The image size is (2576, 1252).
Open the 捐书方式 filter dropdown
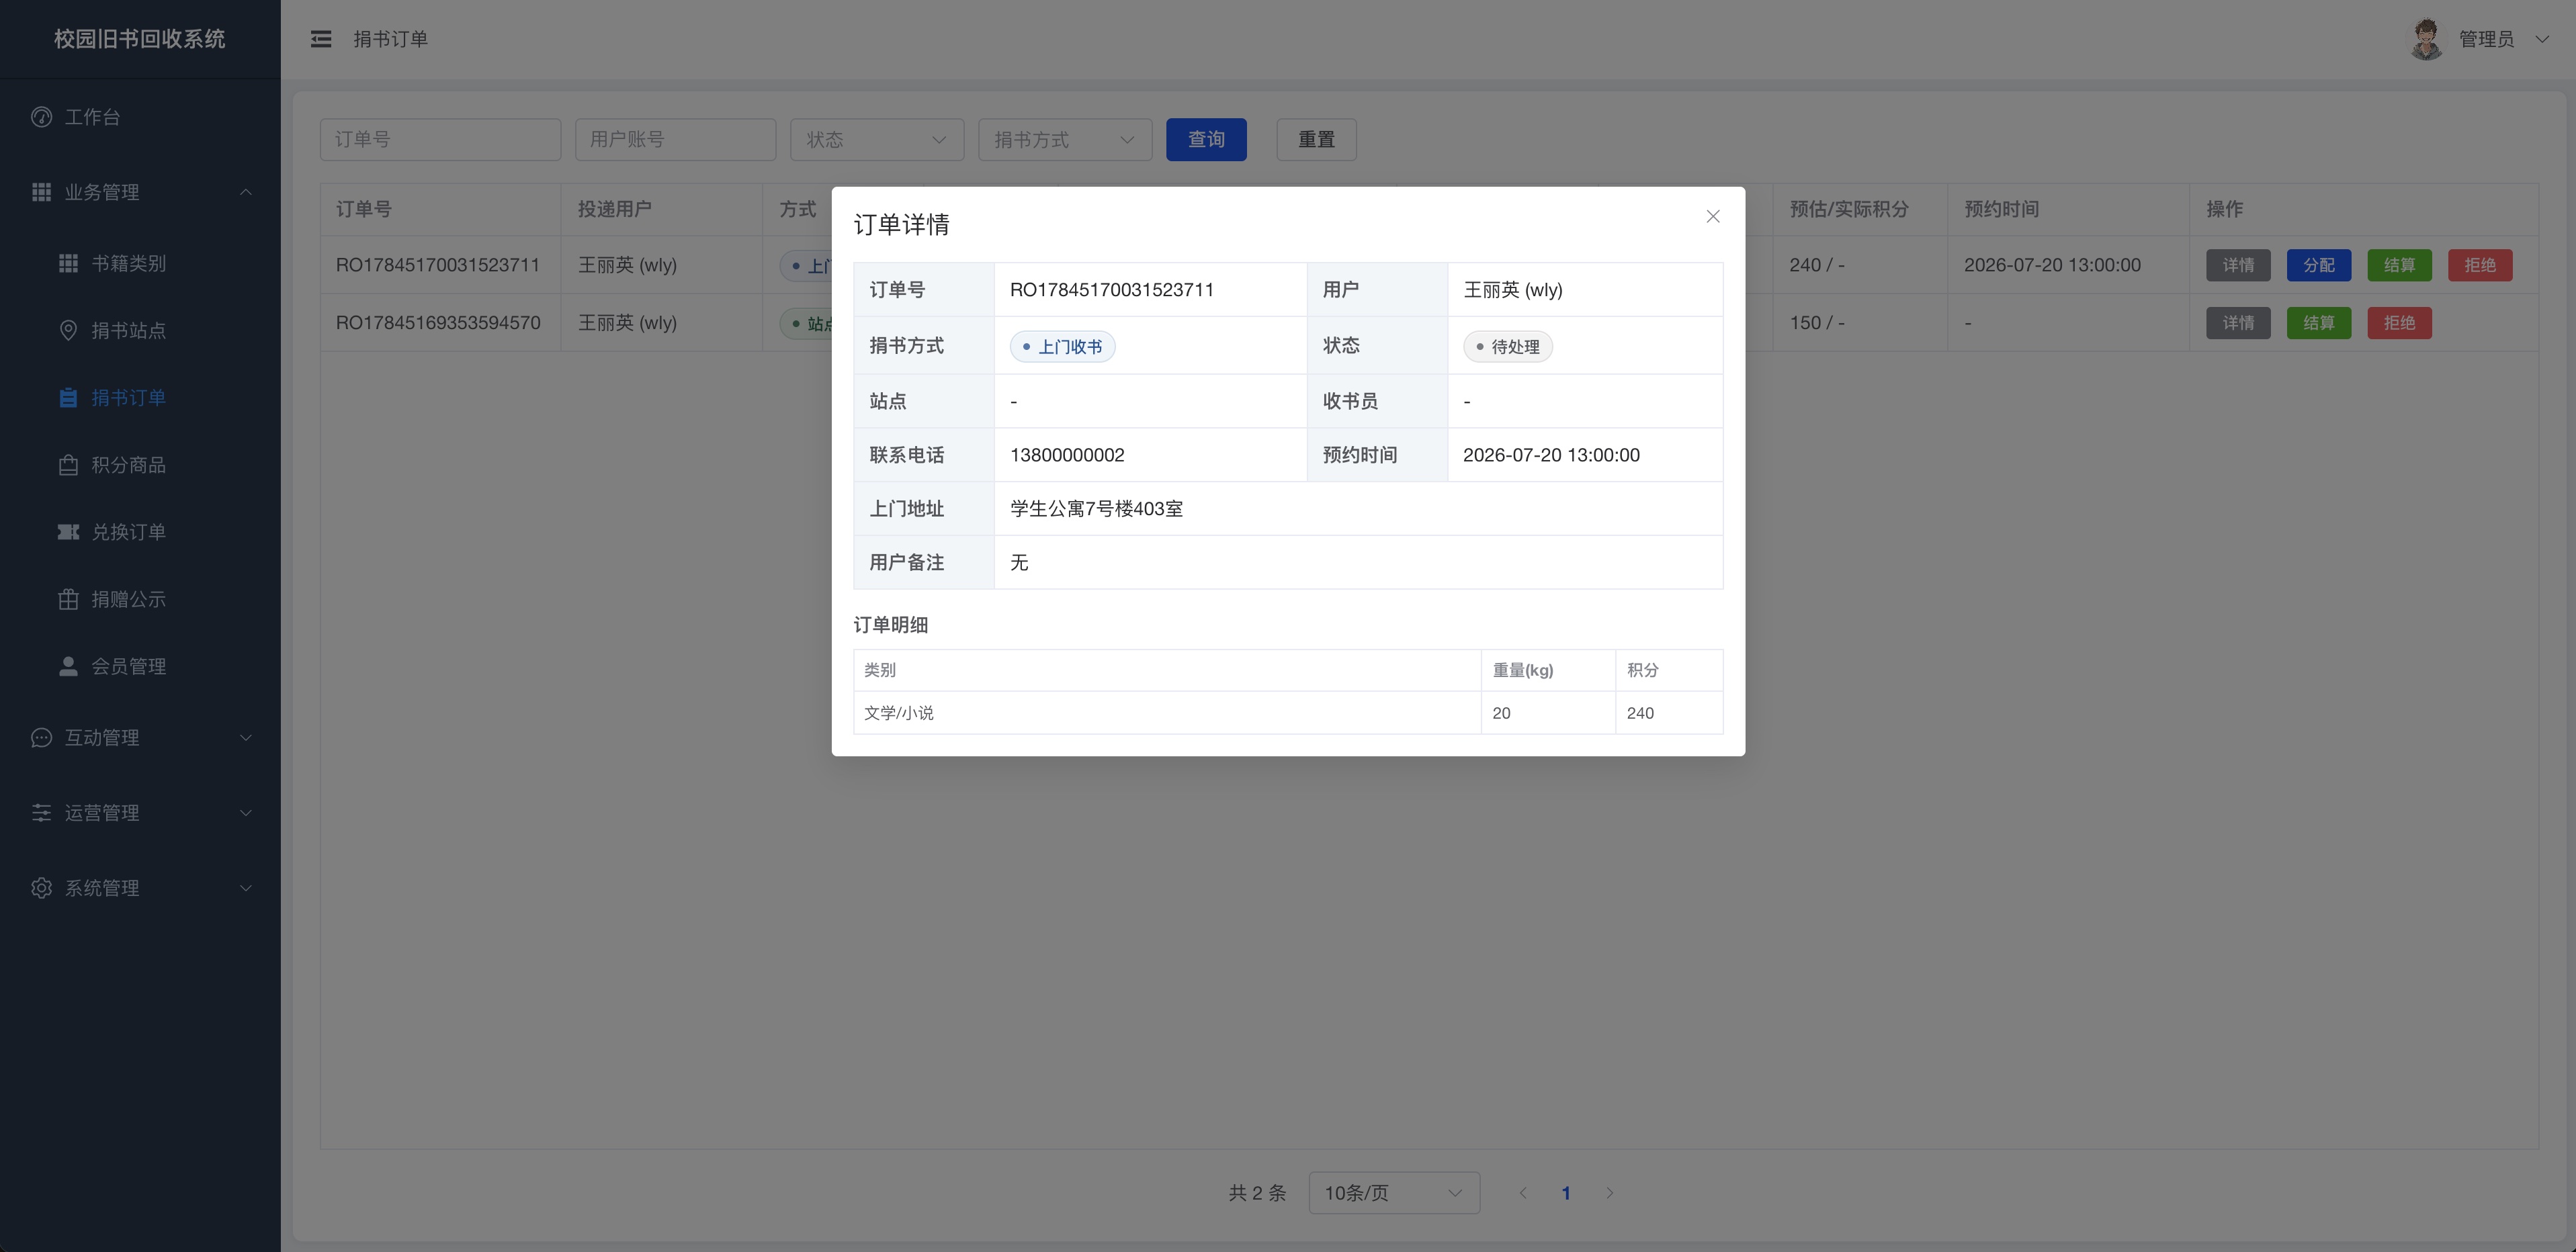point(1065,140)
